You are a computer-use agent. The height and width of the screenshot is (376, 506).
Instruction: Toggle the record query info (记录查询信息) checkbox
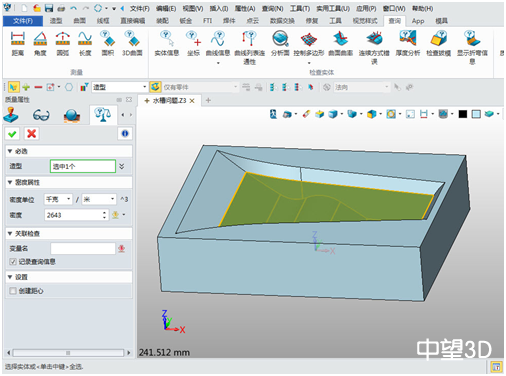13,262
